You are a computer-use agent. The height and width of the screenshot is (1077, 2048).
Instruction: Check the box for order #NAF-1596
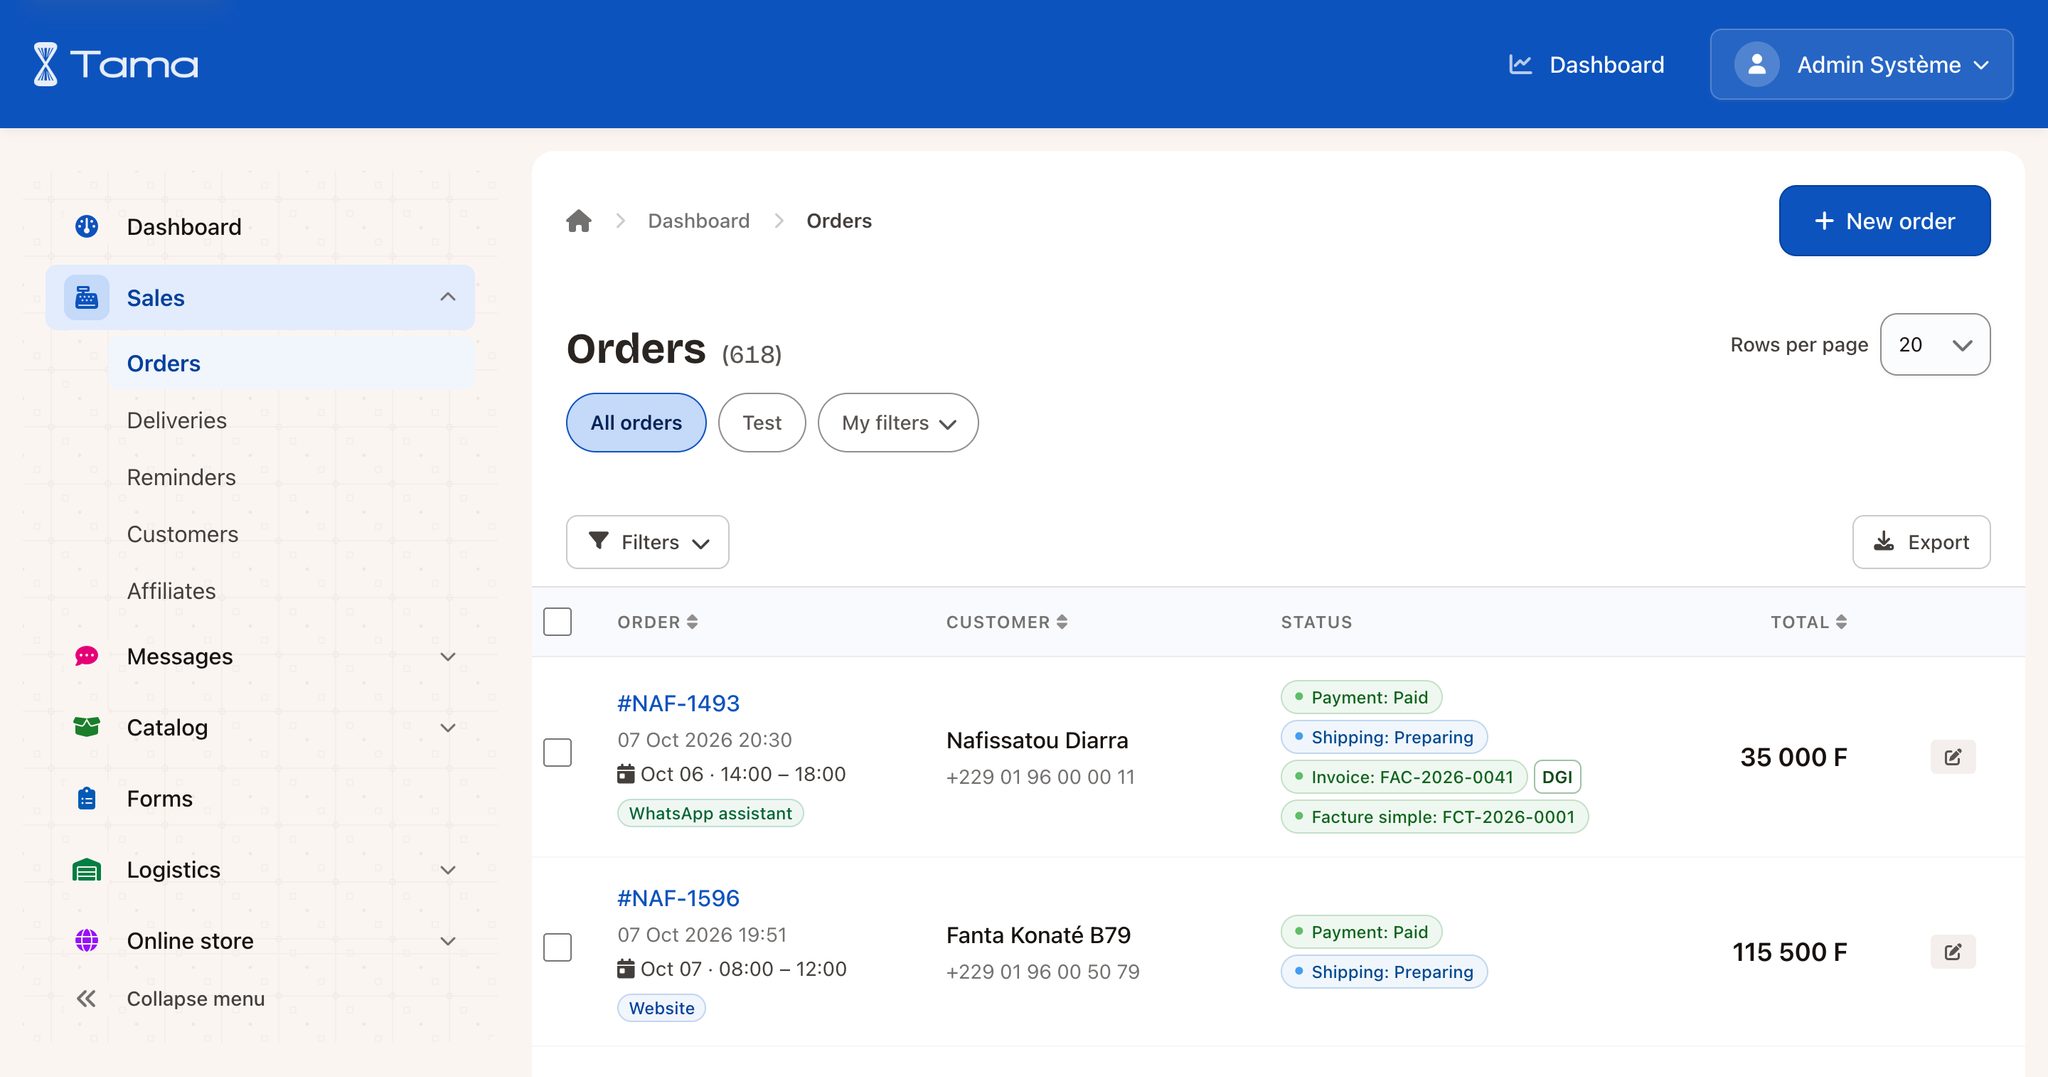[557, 947]
